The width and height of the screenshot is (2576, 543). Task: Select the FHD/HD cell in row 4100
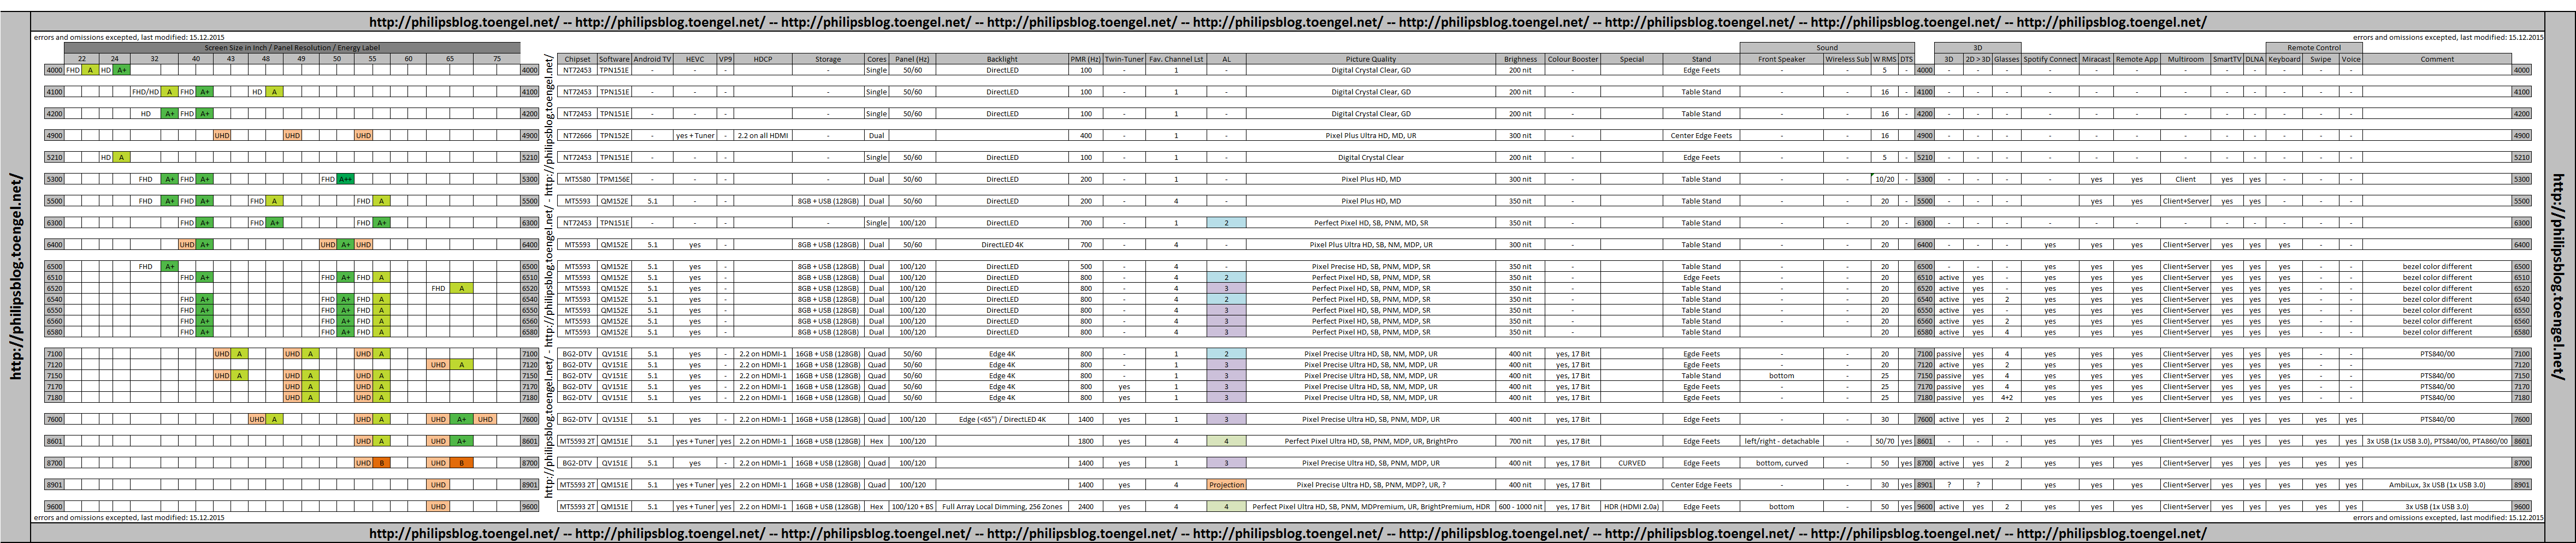click(146, 92)
